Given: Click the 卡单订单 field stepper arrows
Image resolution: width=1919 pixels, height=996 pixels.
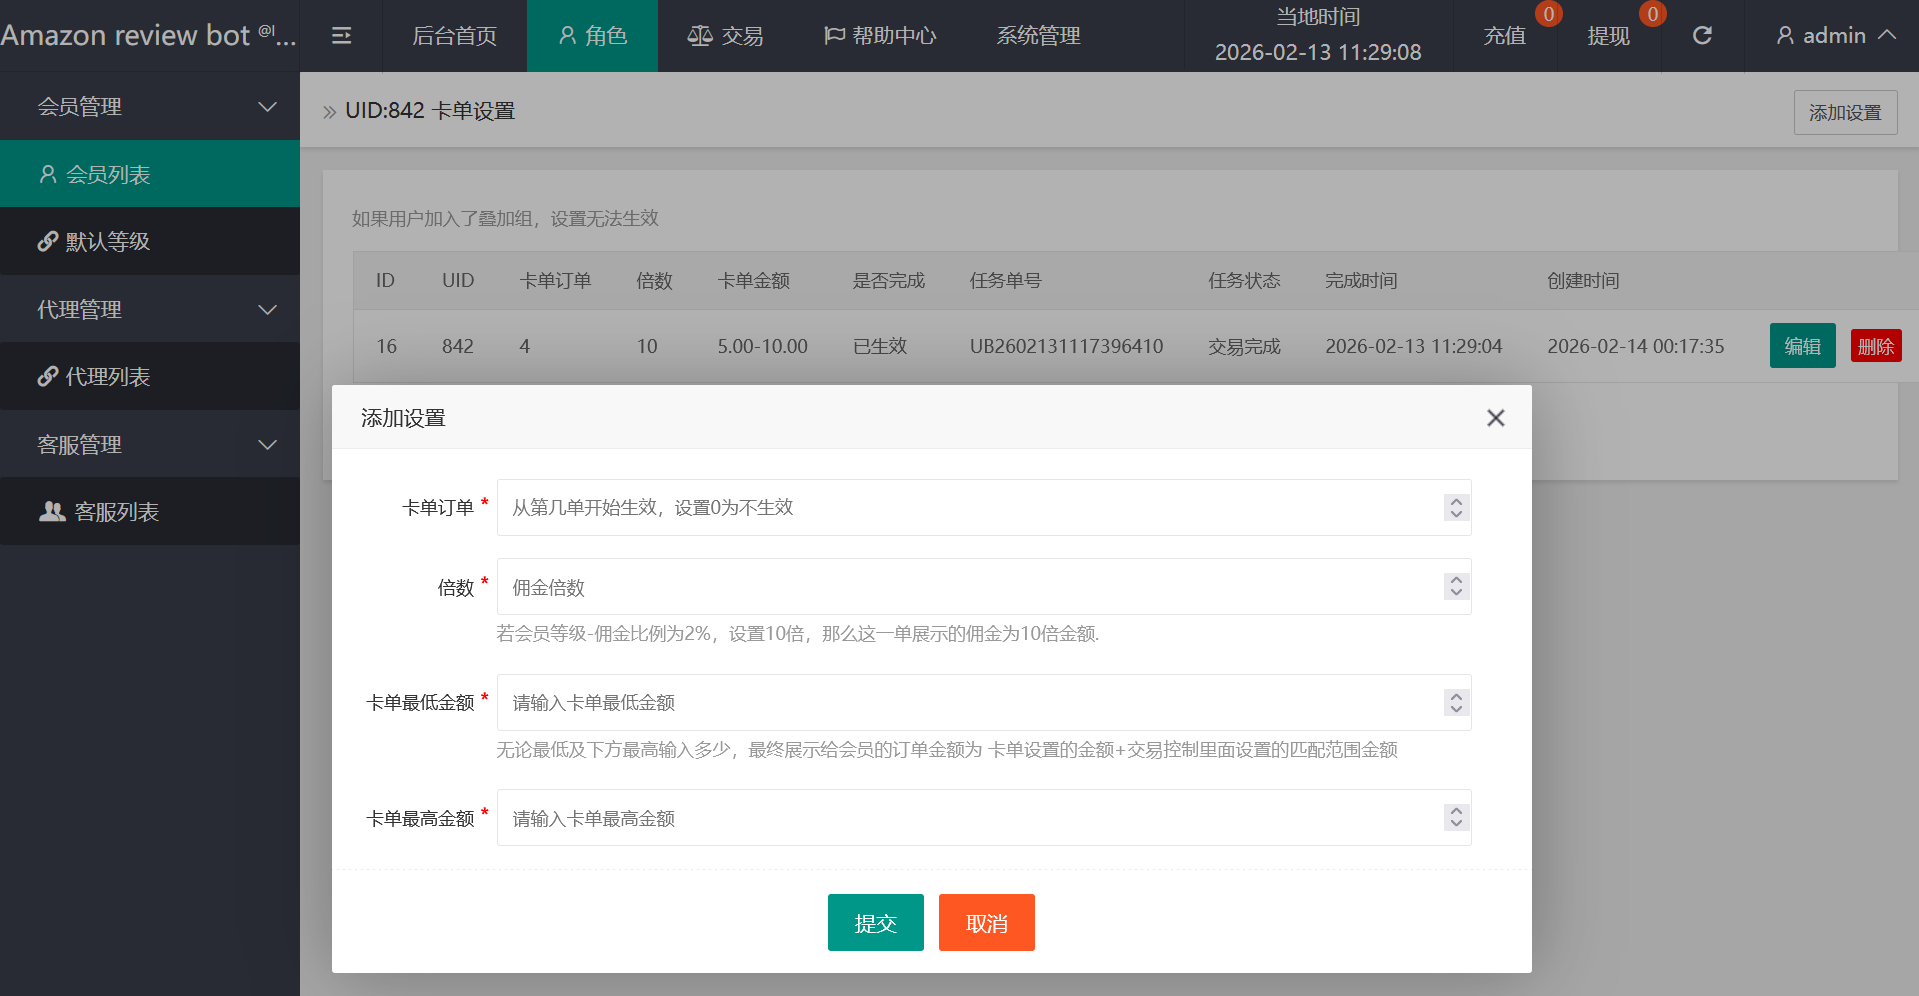Looking at the screenshot, I should 1456,508.
